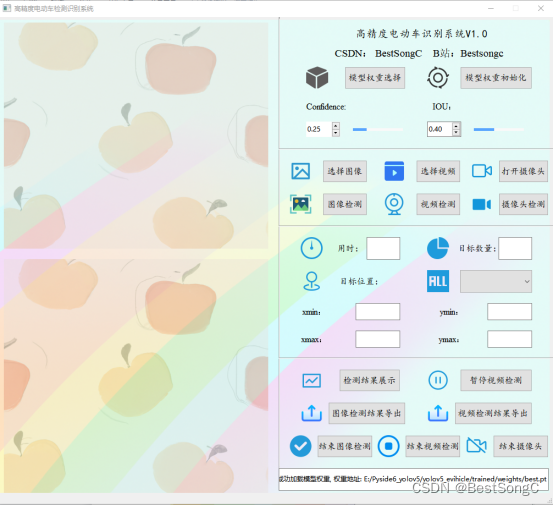The height and width of the screenshot is (505, 554).
Task: Click the pause circle icon
Action: [x=438, y=380]
